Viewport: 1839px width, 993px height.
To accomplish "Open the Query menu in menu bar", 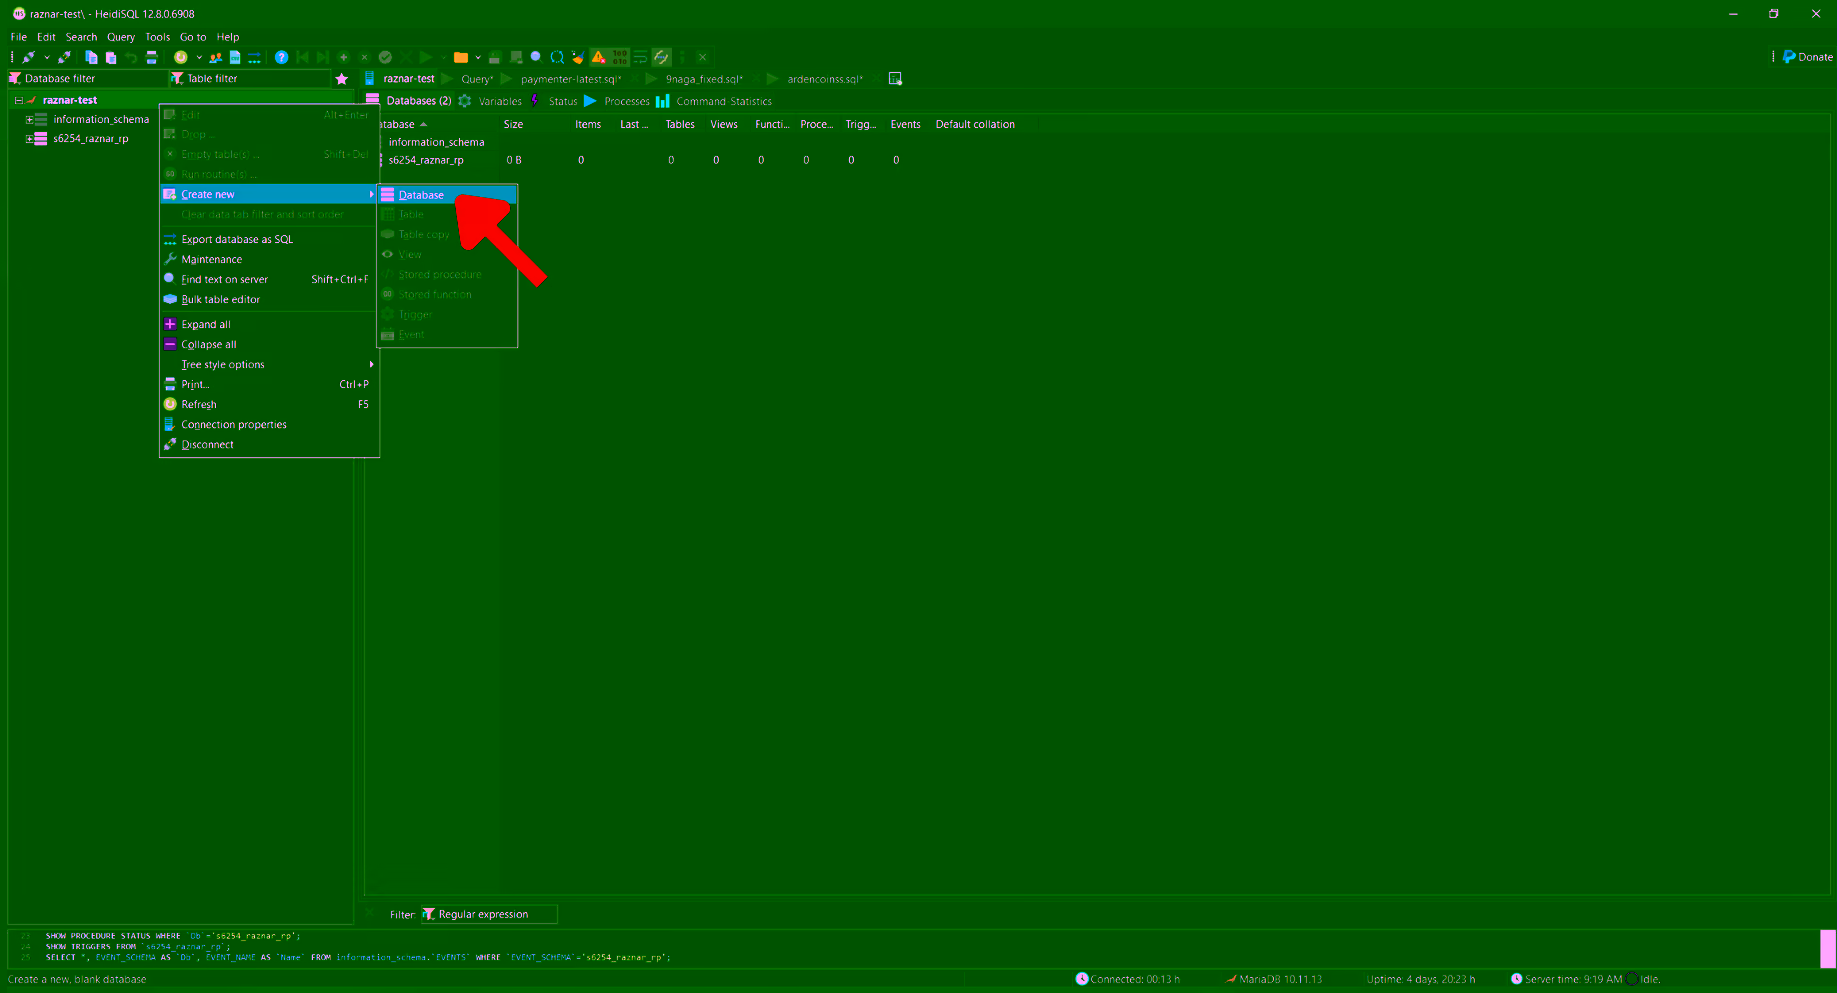I will click(x=121, y=37).
